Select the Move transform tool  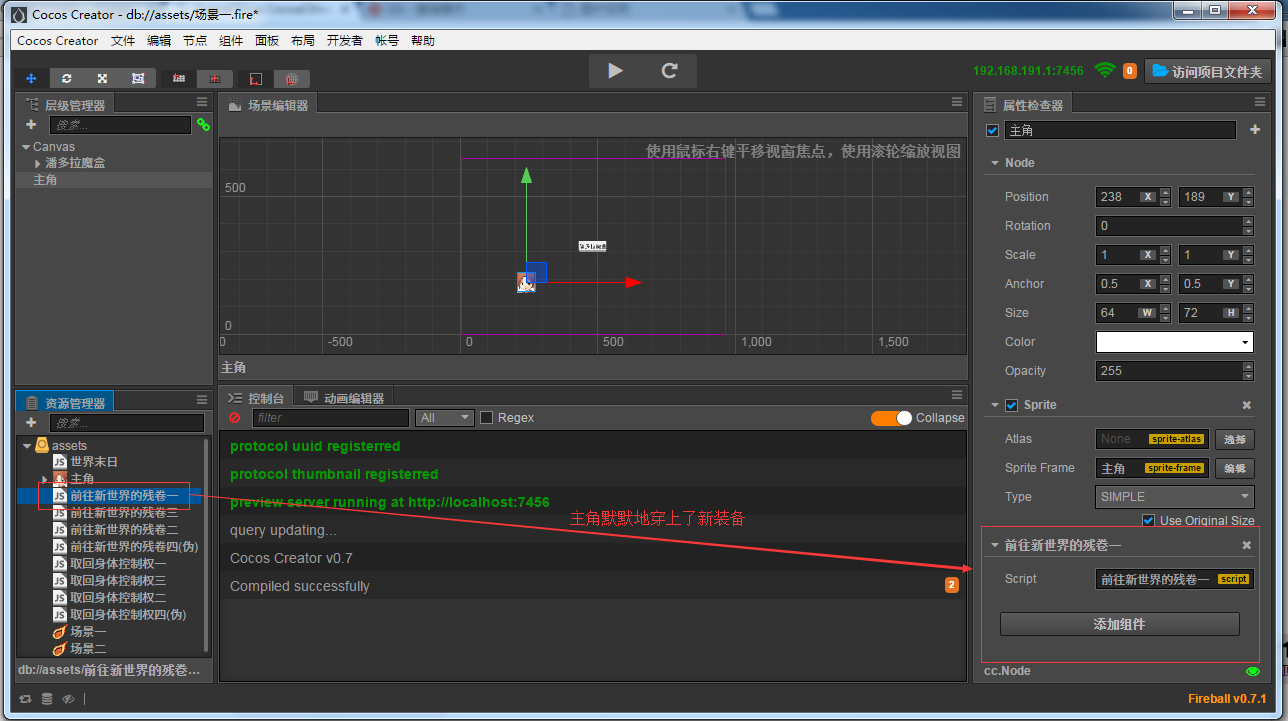(x=31, y=78)
